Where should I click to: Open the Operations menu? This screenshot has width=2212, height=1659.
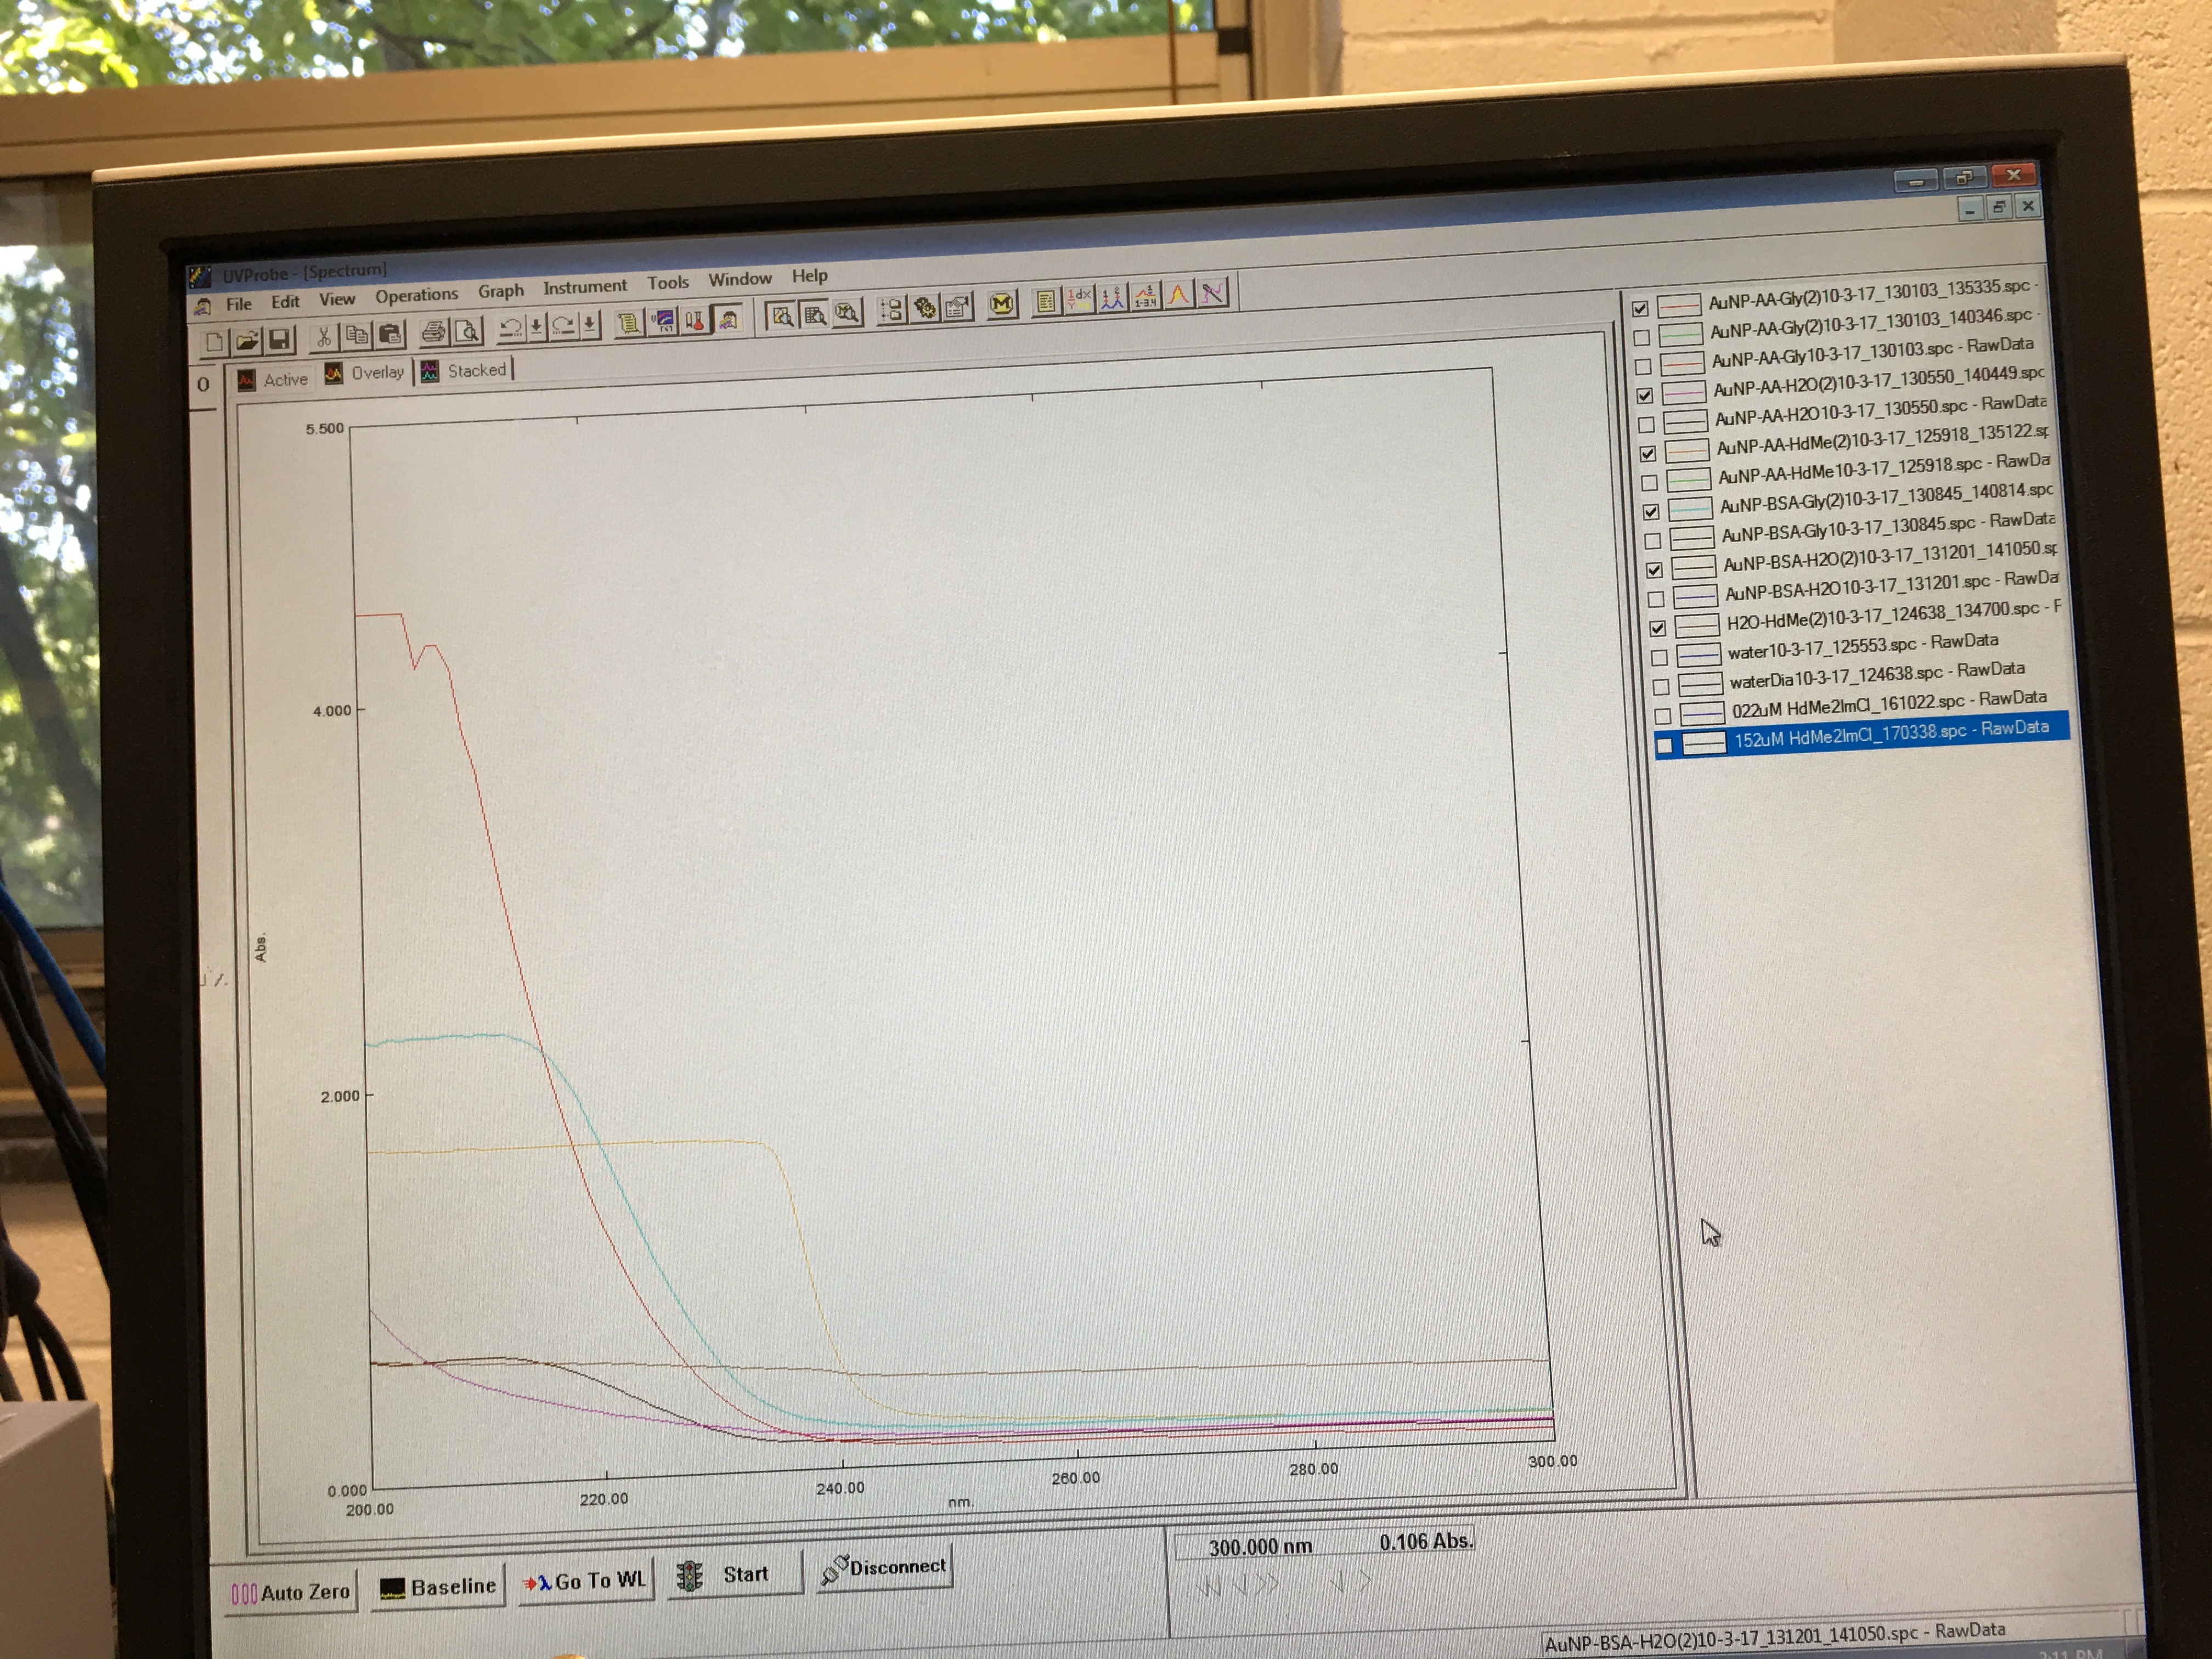[x=416, y=295]
